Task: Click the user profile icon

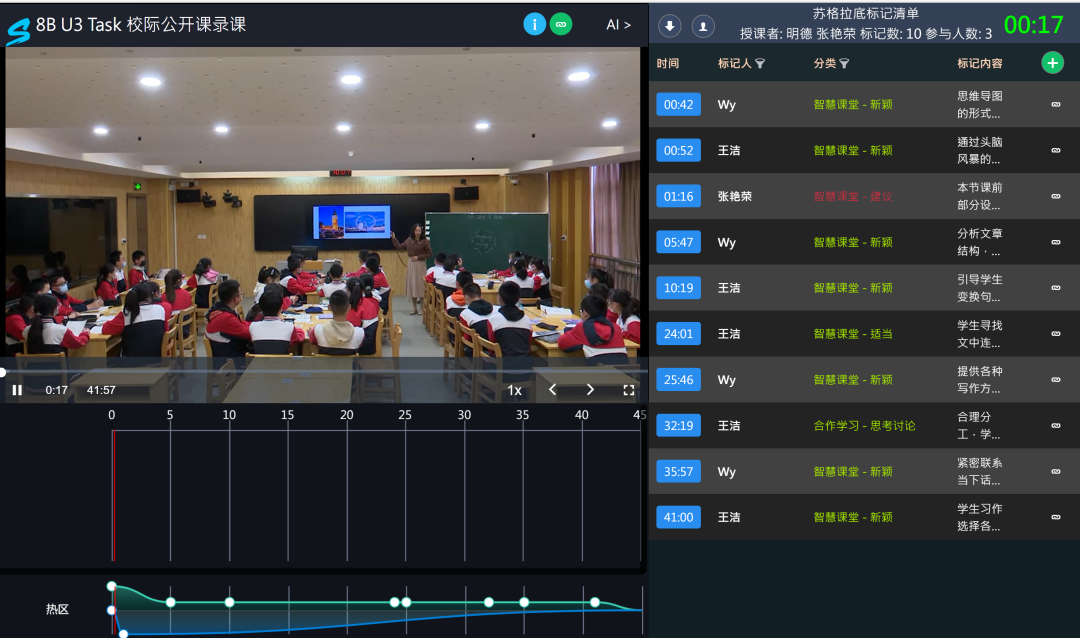Action: point(704,26)
